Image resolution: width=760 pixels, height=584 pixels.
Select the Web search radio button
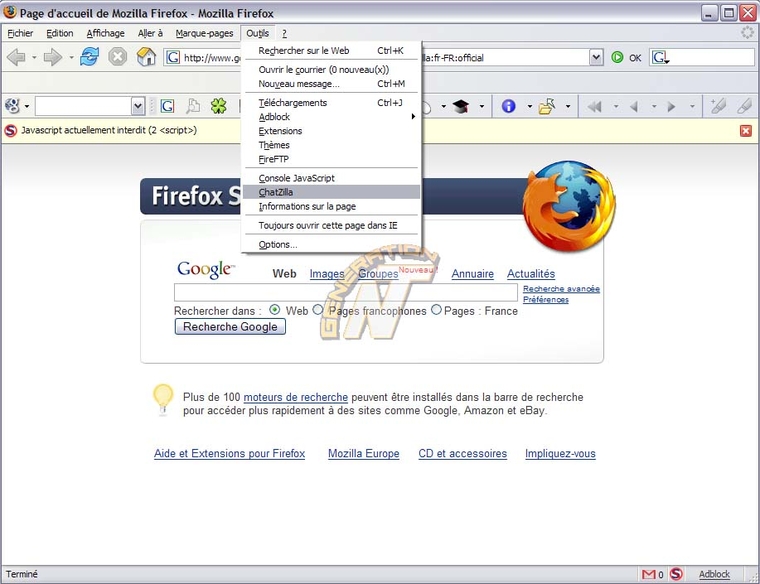[274, 310]
